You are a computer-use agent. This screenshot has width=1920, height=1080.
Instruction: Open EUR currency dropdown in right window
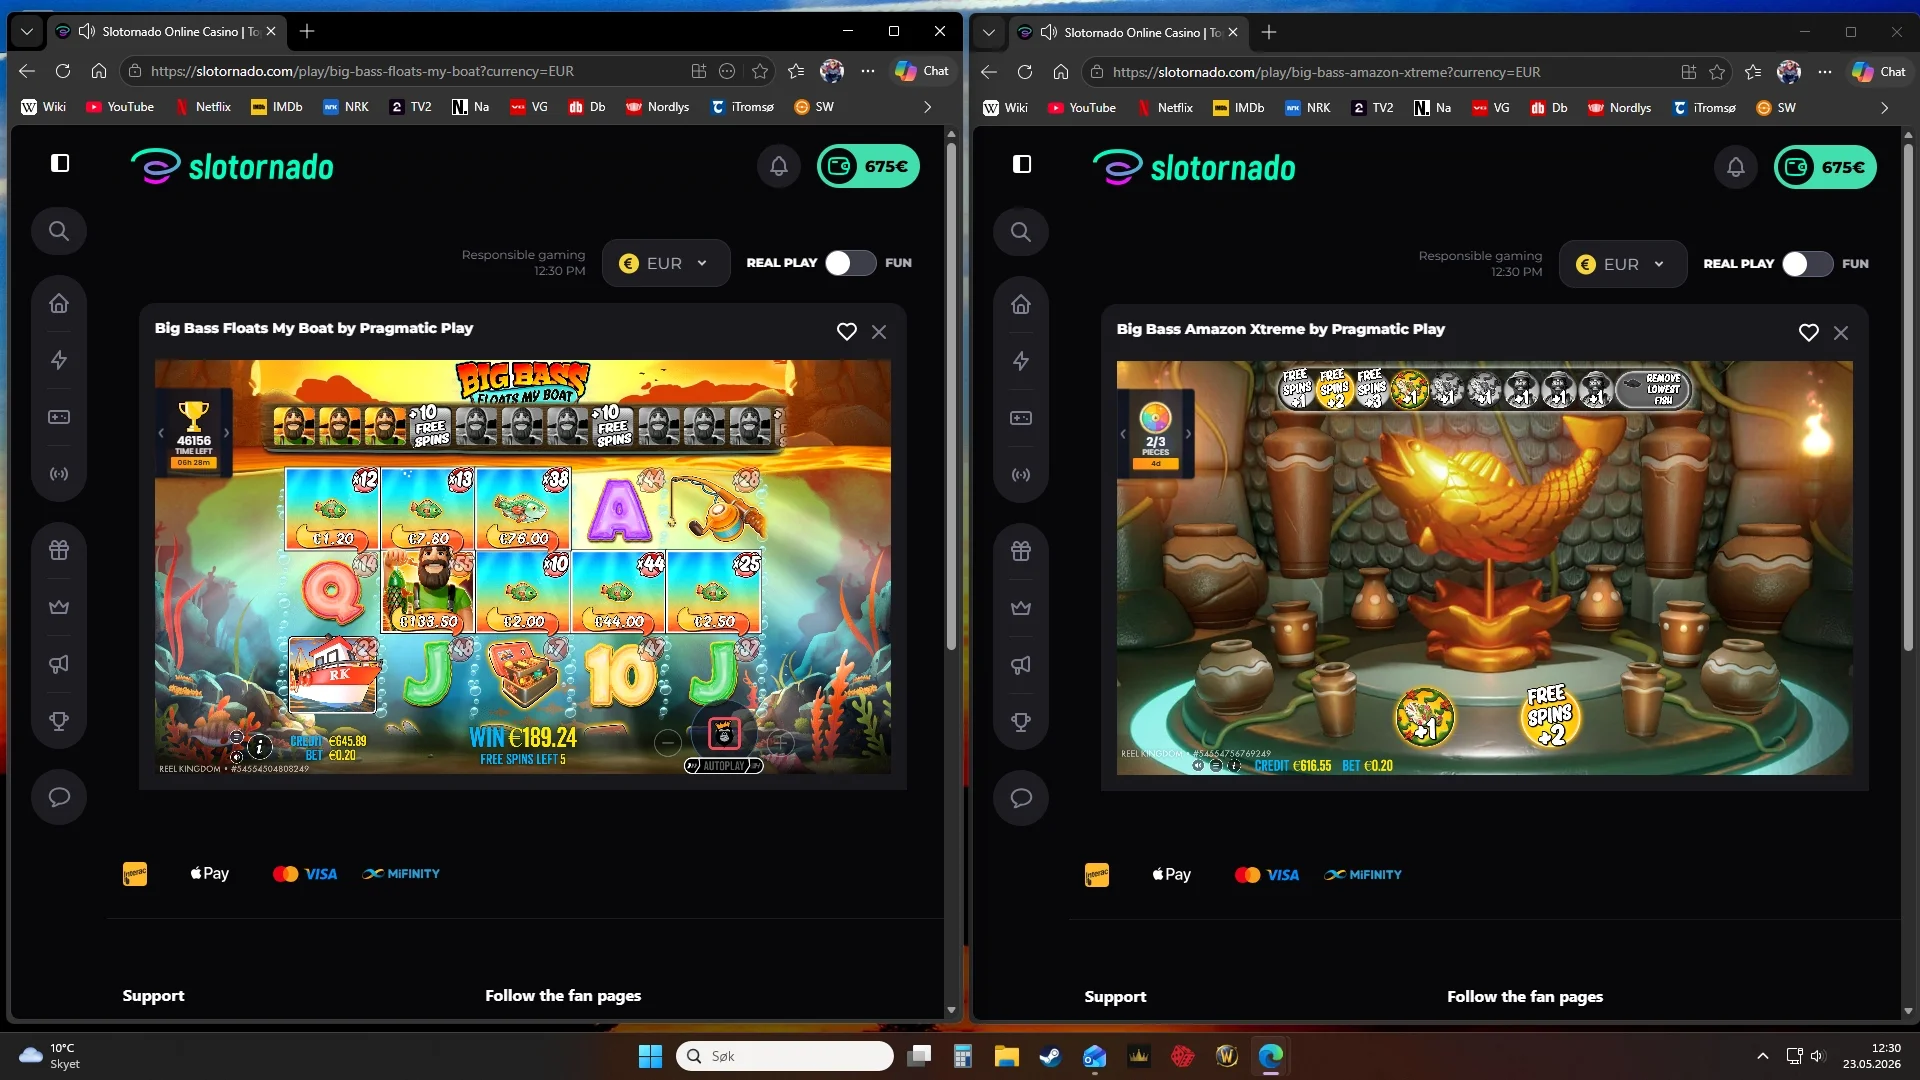pos(1623,264)
